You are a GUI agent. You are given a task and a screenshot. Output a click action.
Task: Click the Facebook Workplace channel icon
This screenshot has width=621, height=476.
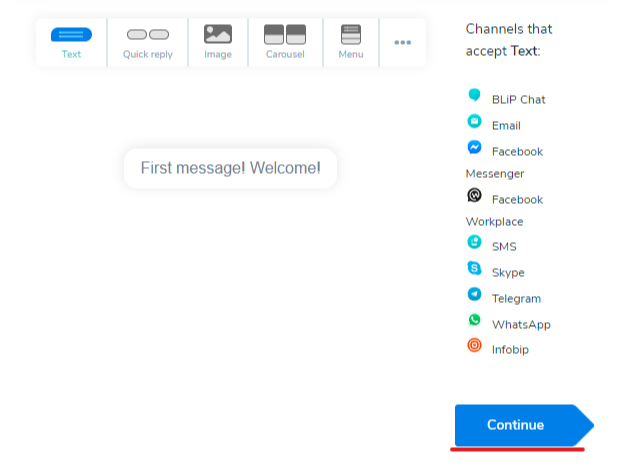coord(474,195)
